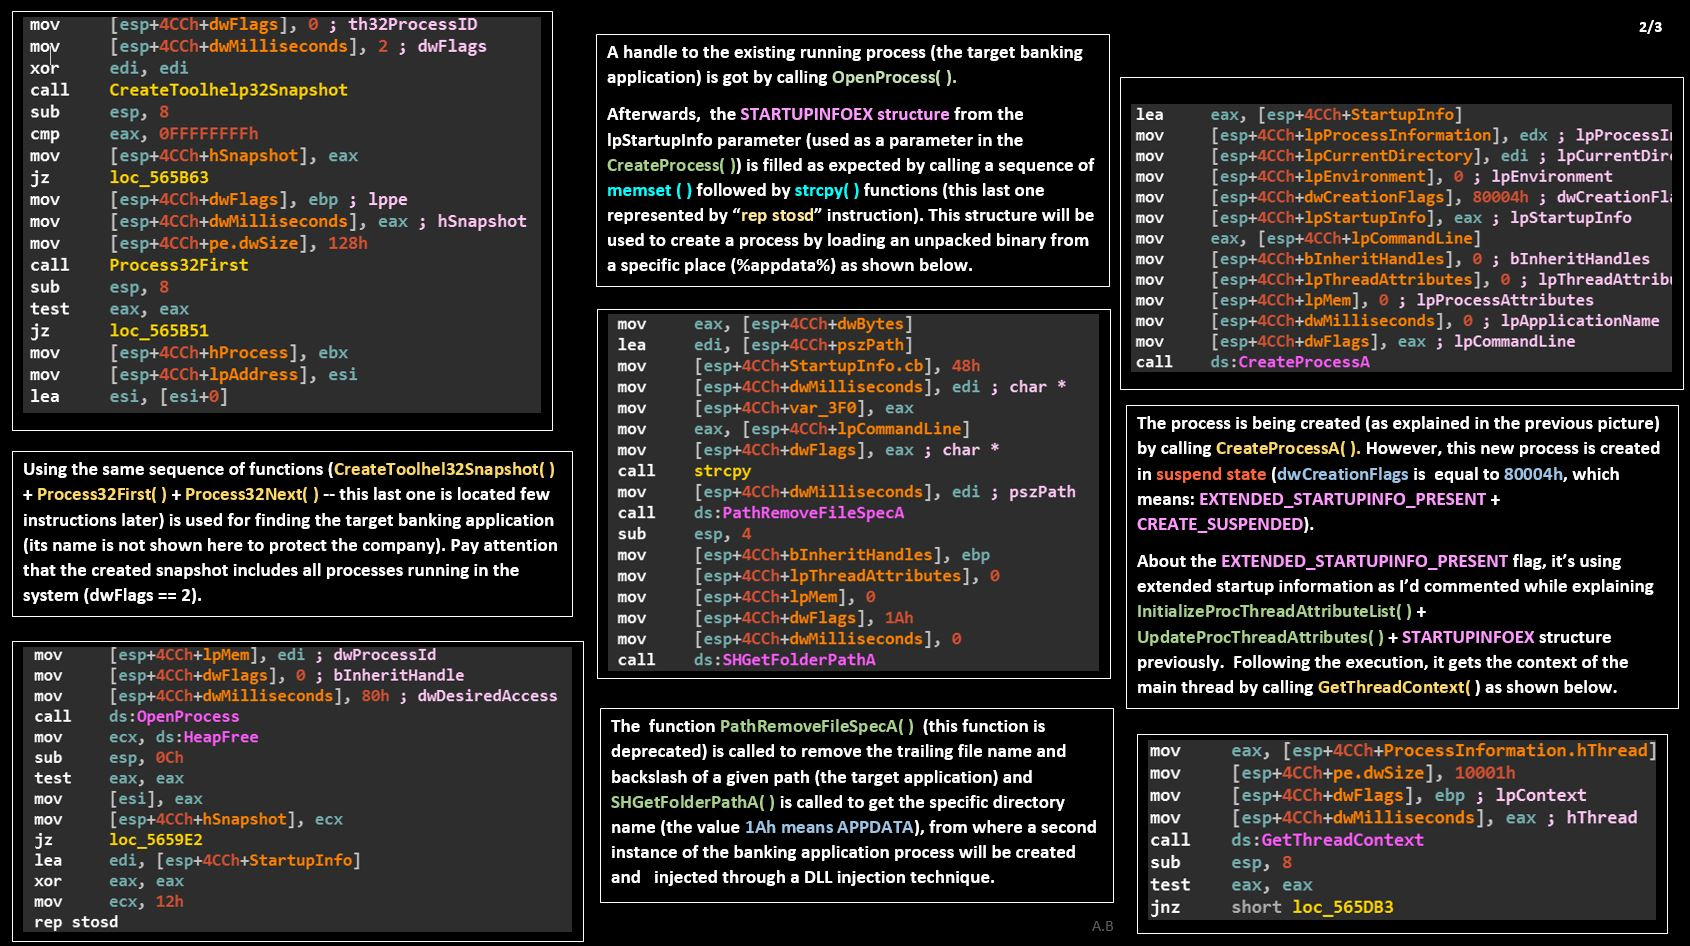Image resolution: width=1690 pixels, height=946 pixels.
Task: Click the 2/3 page number indicator
Action: (1650, 27)
